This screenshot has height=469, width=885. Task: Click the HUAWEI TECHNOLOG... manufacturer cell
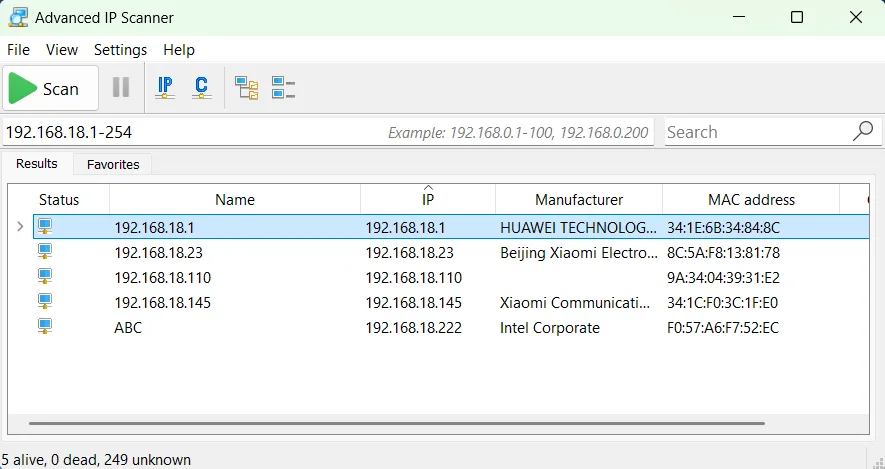point(579,227)
